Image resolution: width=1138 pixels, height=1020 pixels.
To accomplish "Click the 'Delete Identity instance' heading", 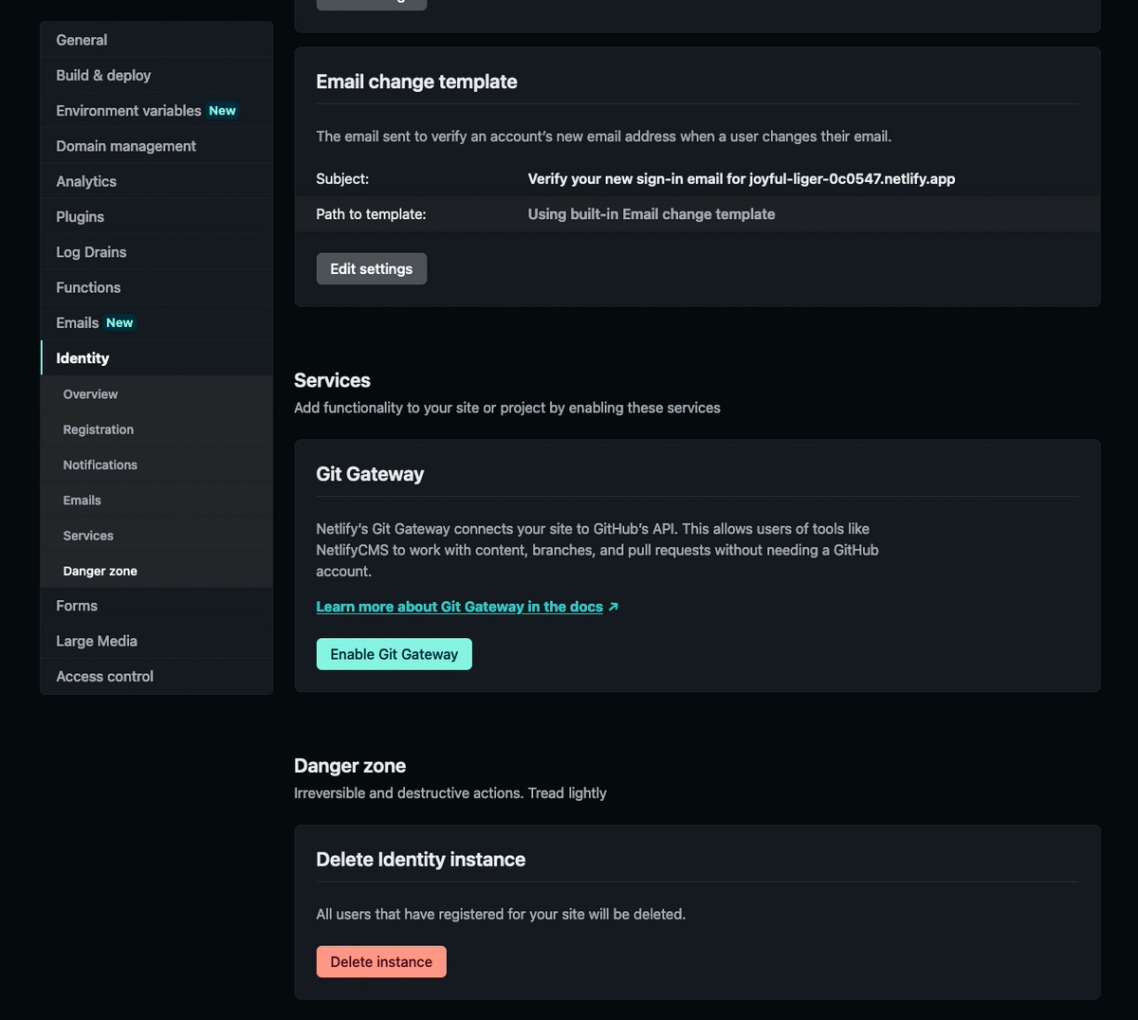I will [421, 860].
